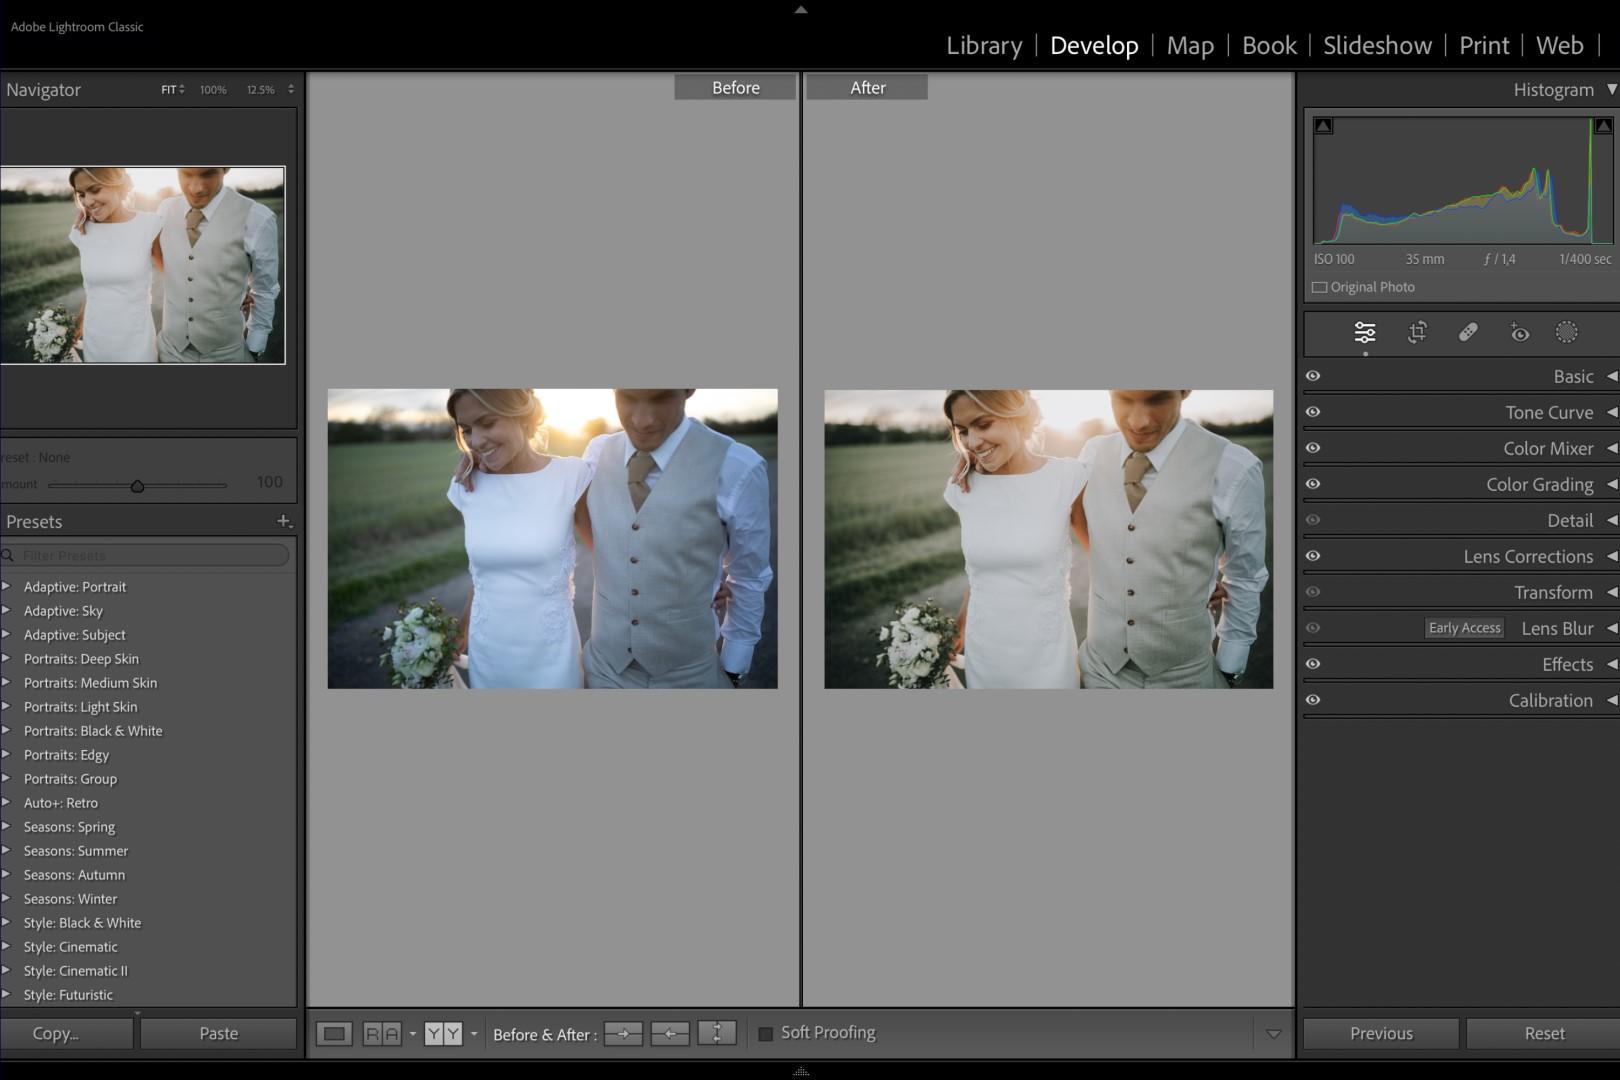Open the before and after view options dropdown

[x=474, y=1034]
